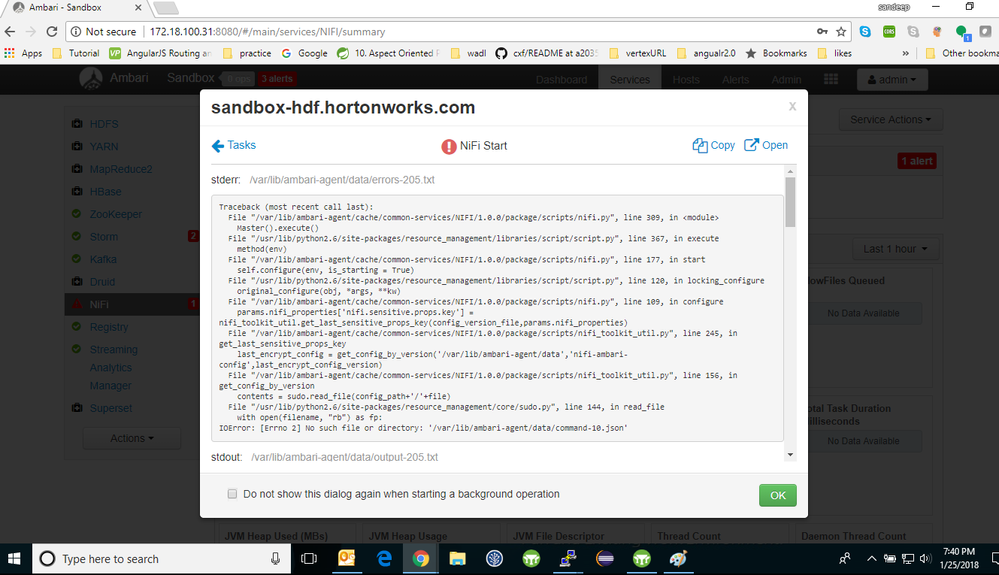Click the green CORS extension icon

coord(889,31)
